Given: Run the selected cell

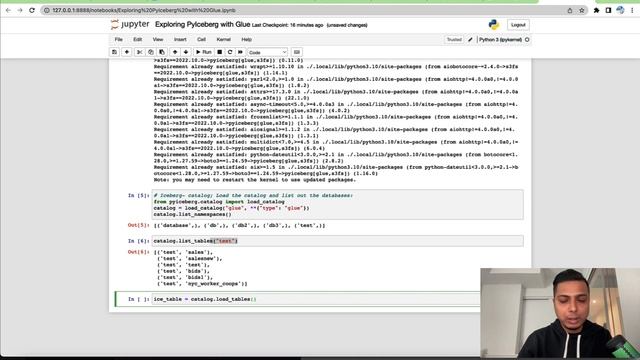Looking at the screenshot, I should click(204, 52).
